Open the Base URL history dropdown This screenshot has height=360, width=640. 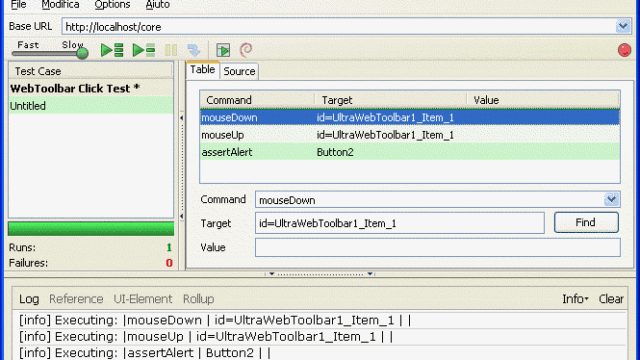click(623, 27)
